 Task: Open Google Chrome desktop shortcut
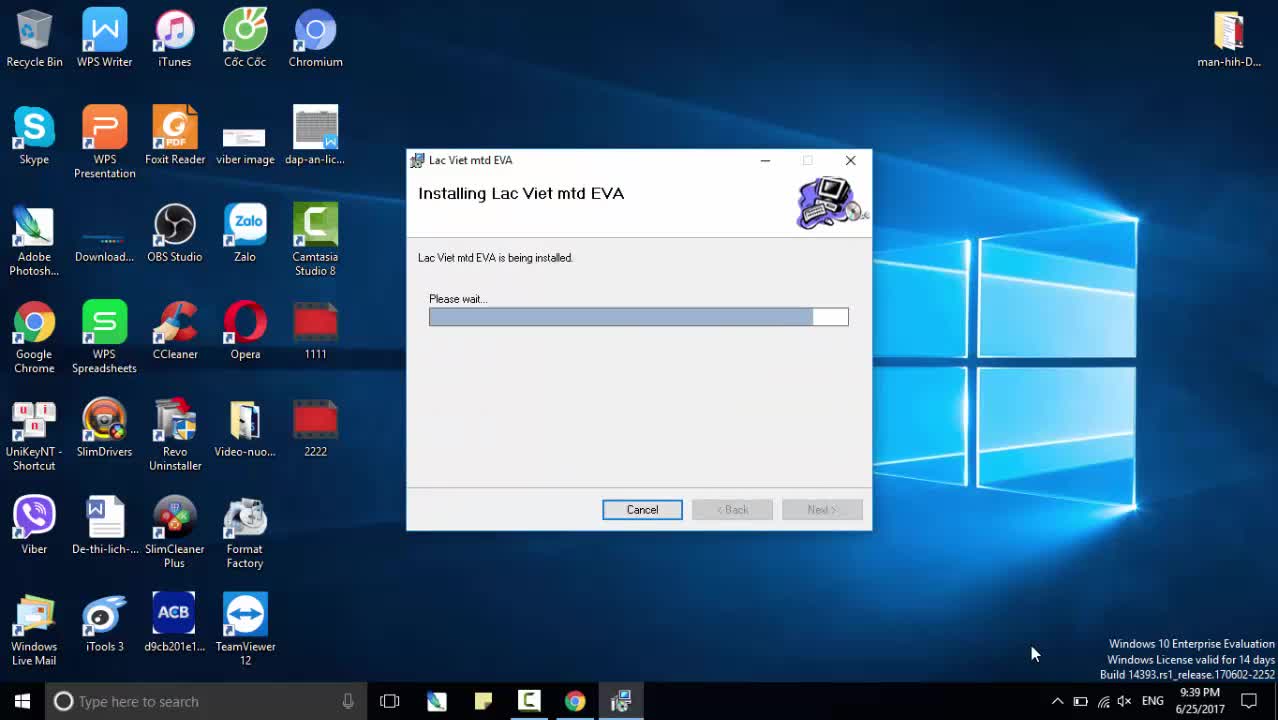(x=34, y=338)
